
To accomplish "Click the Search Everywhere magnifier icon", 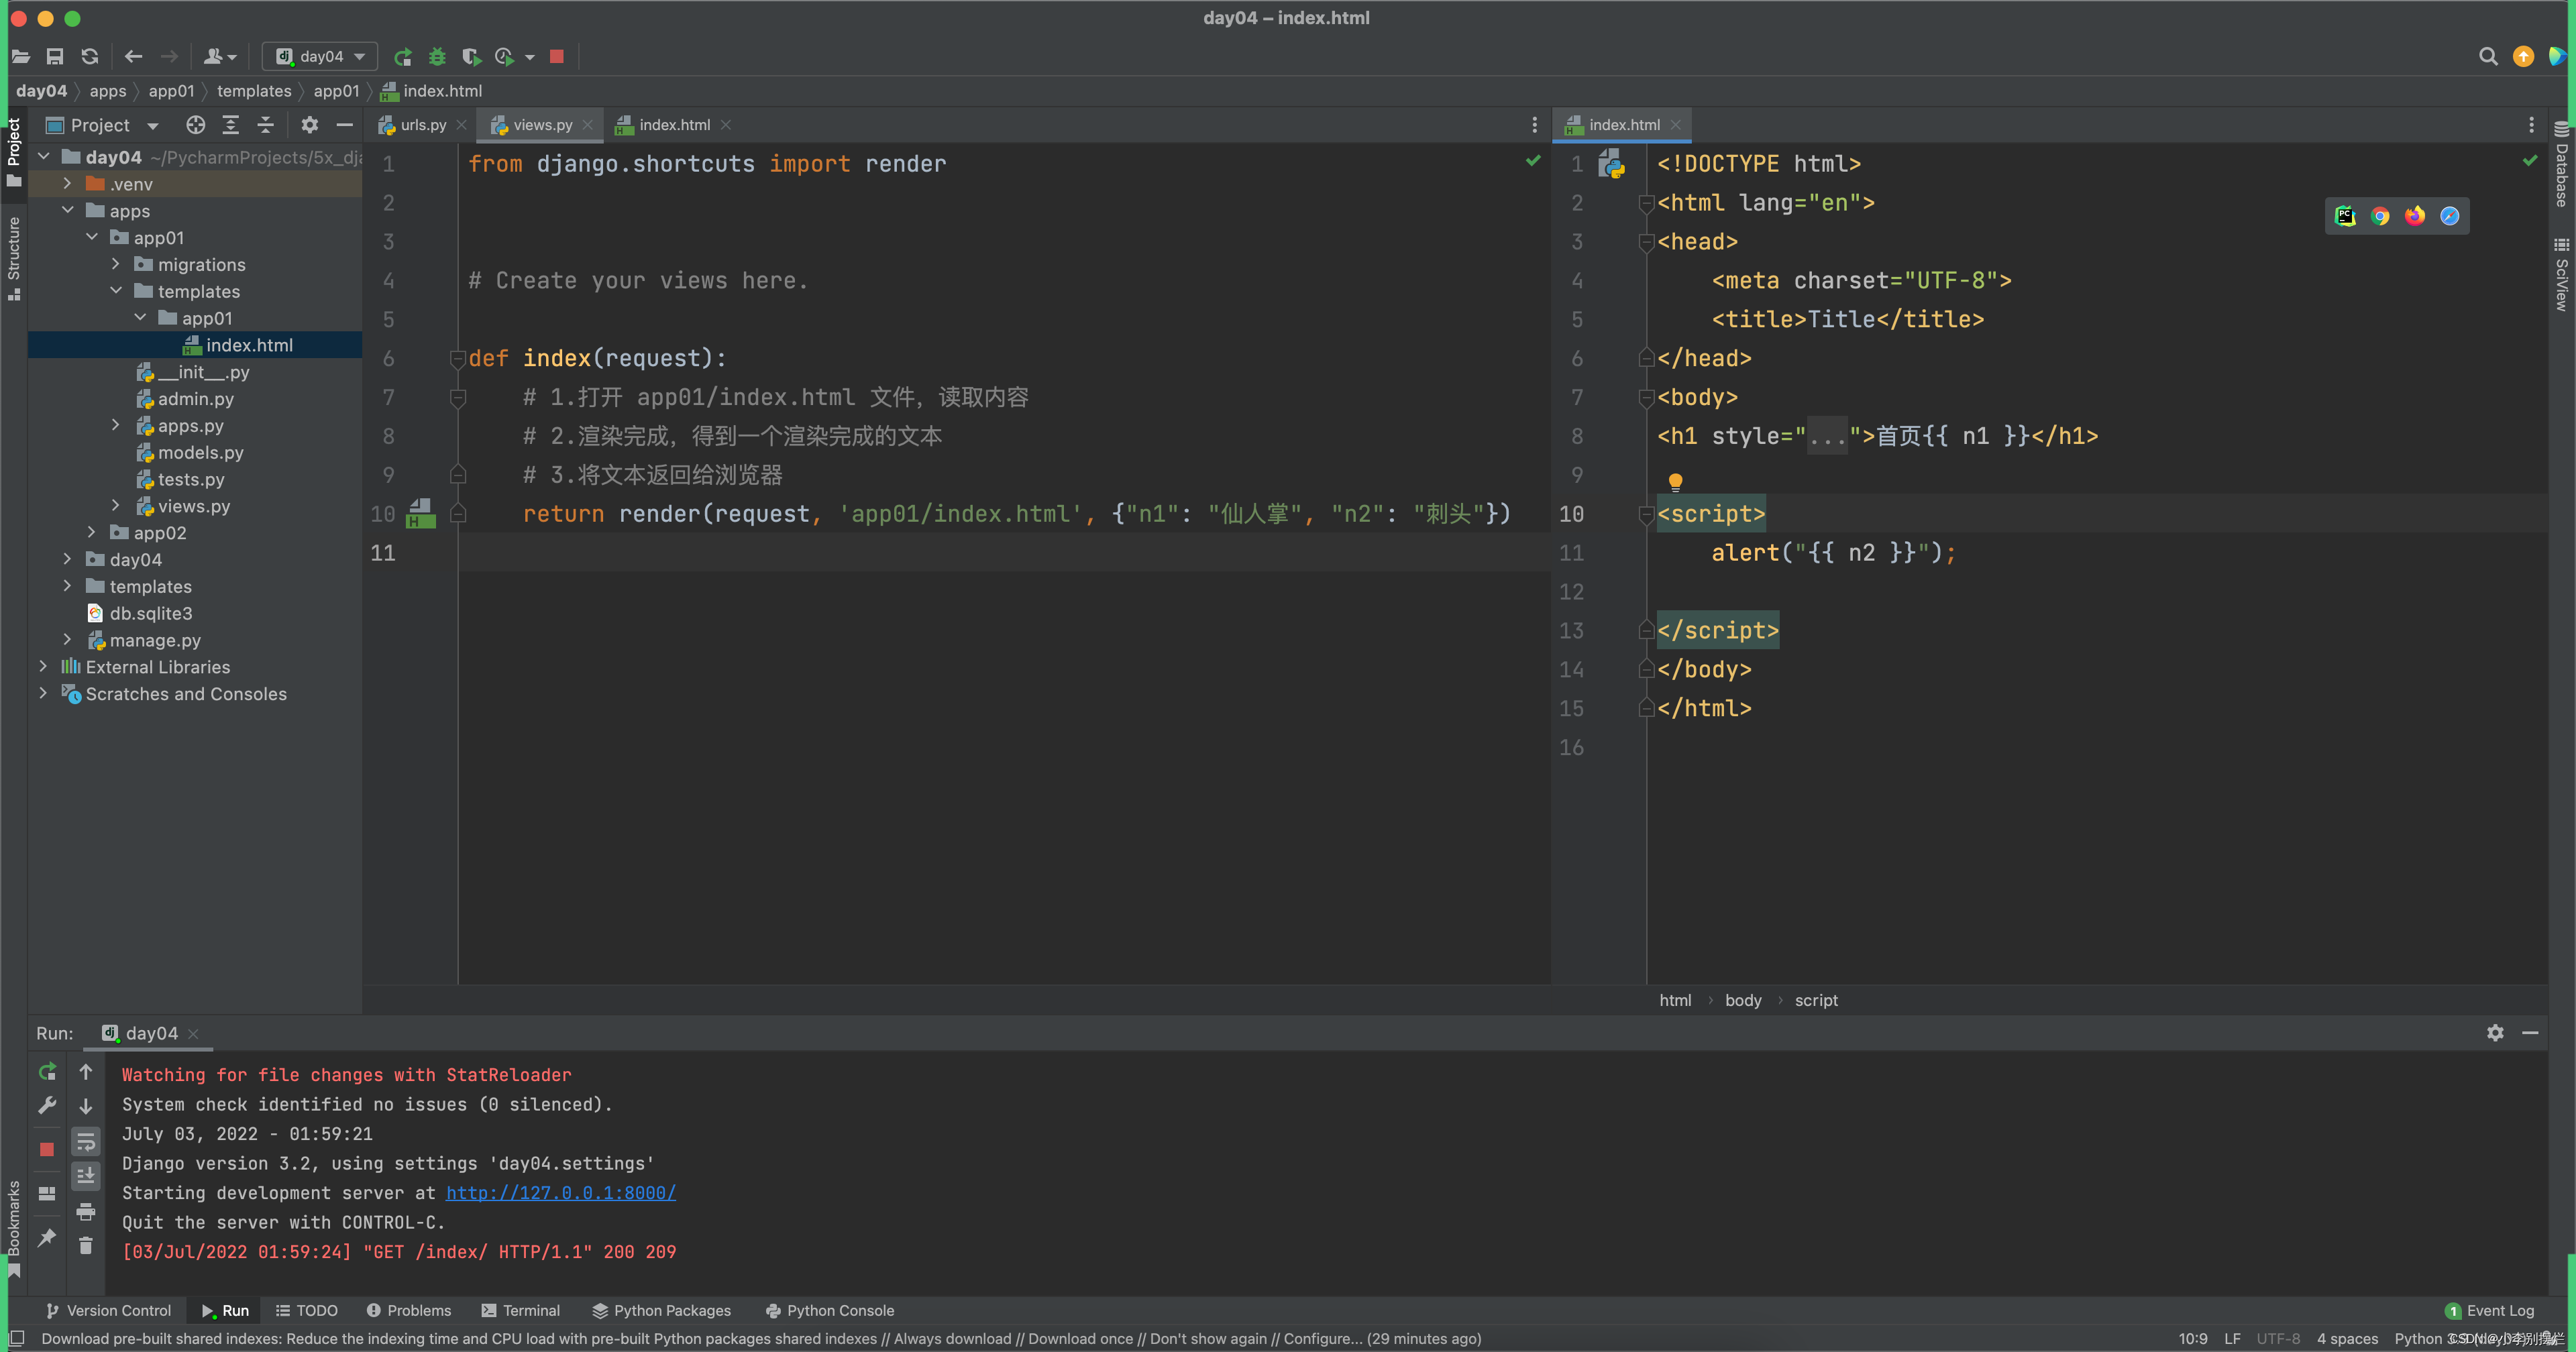I will [x=2488, y=57].
